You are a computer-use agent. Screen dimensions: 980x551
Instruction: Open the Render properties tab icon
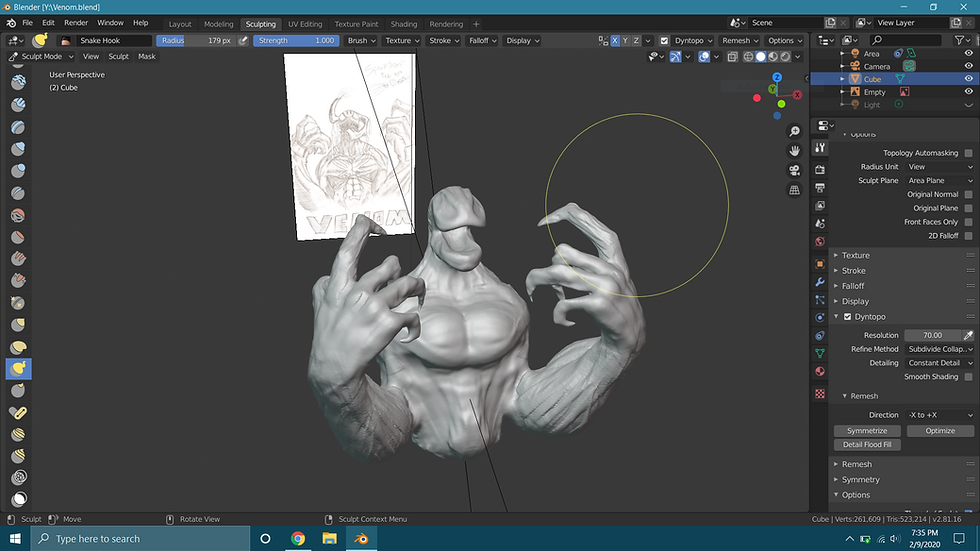pos(820,170)
